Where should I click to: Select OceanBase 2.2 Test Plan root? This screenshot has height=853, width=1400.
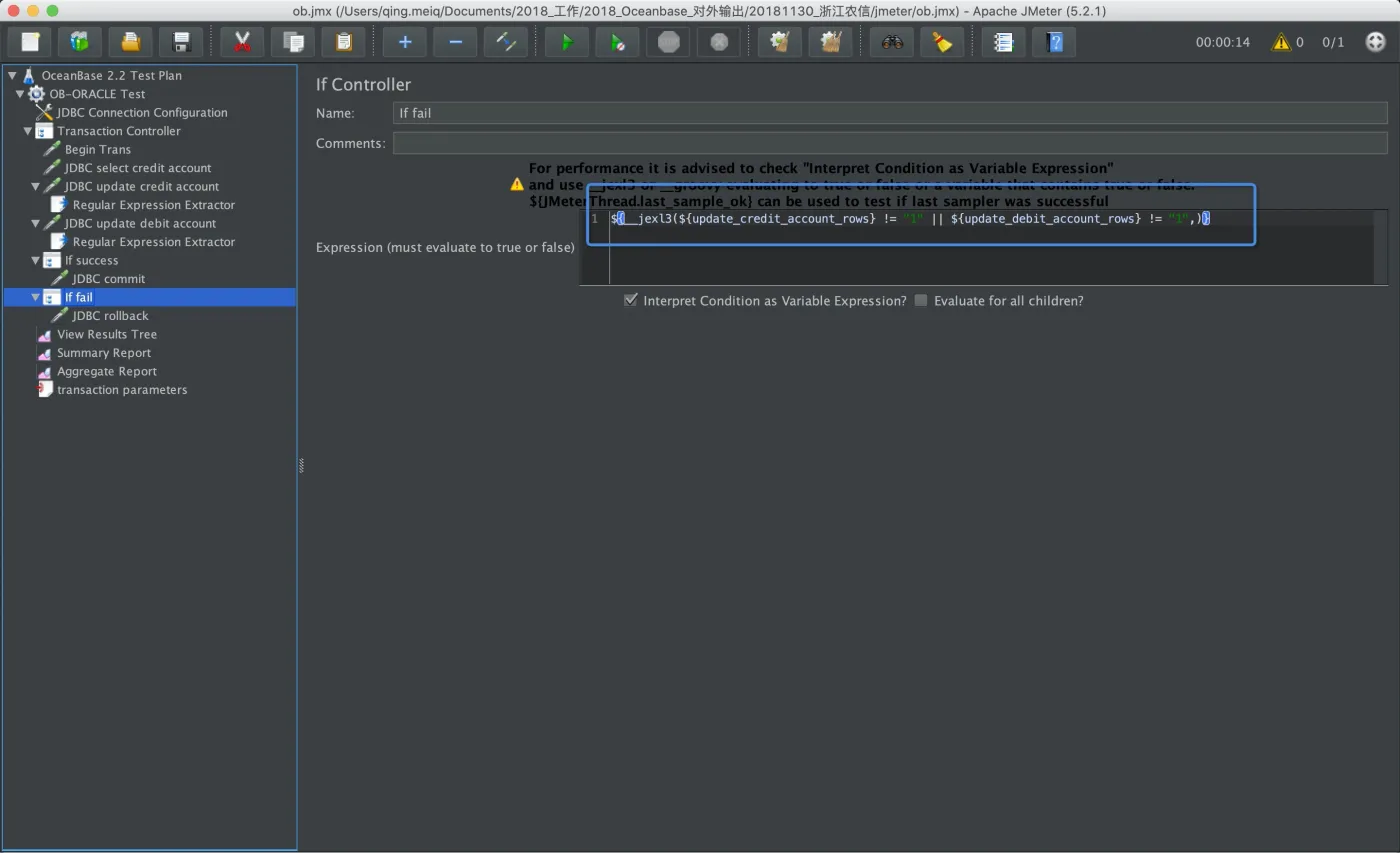point(111,75)
